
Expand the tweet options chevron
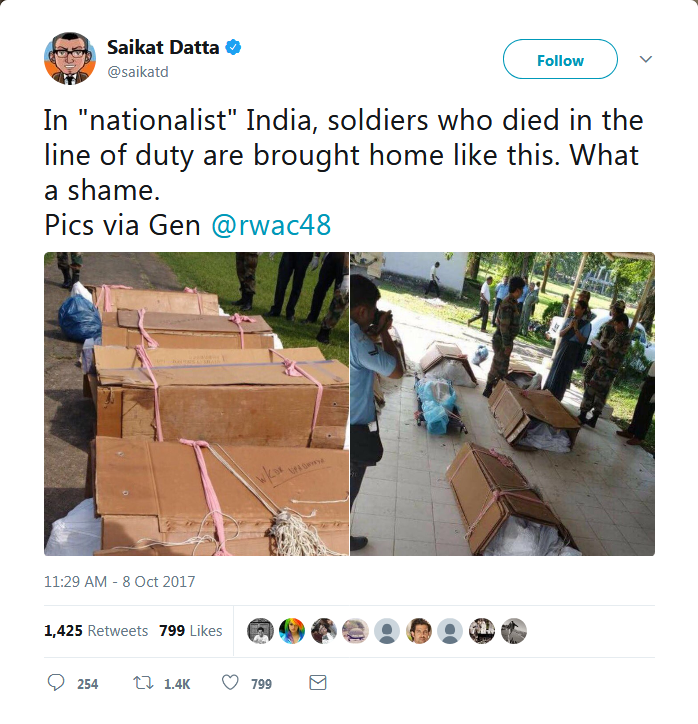(646, 59)
